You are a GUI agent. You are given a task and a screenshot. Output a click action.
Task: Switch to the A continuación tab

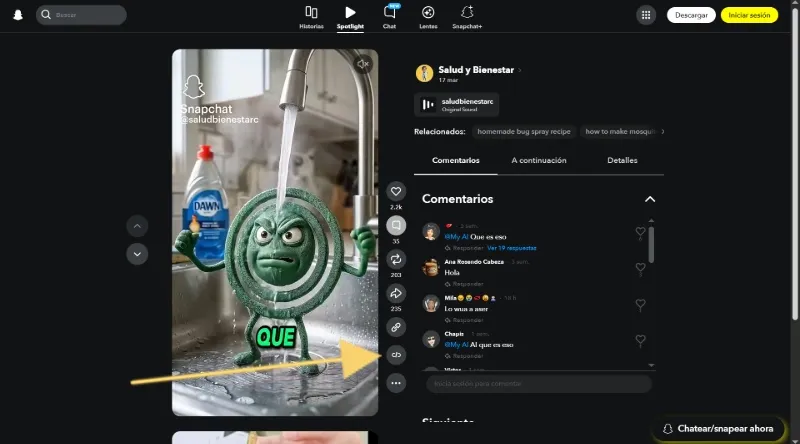[x=539, y=160]
